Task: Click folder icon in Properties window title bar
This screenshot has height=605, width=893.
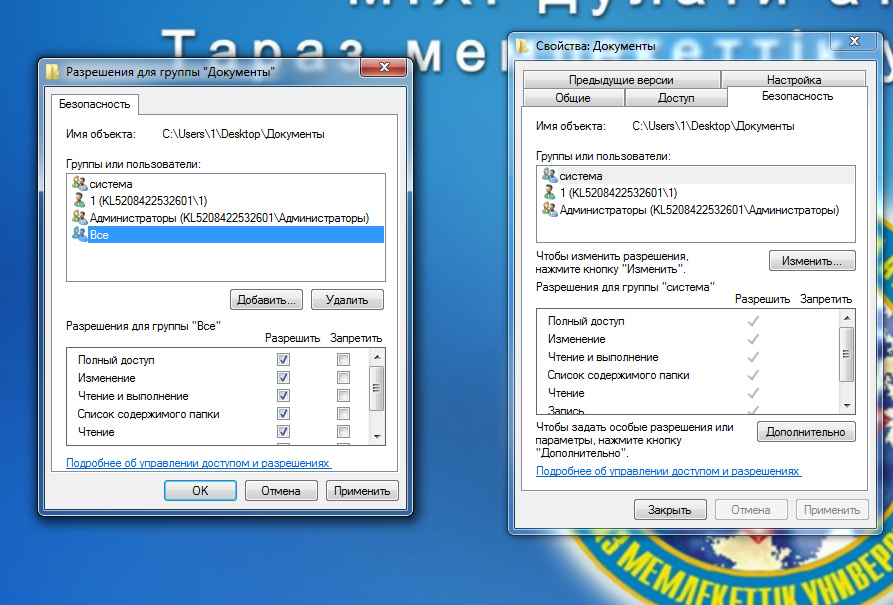Action: 522,46
